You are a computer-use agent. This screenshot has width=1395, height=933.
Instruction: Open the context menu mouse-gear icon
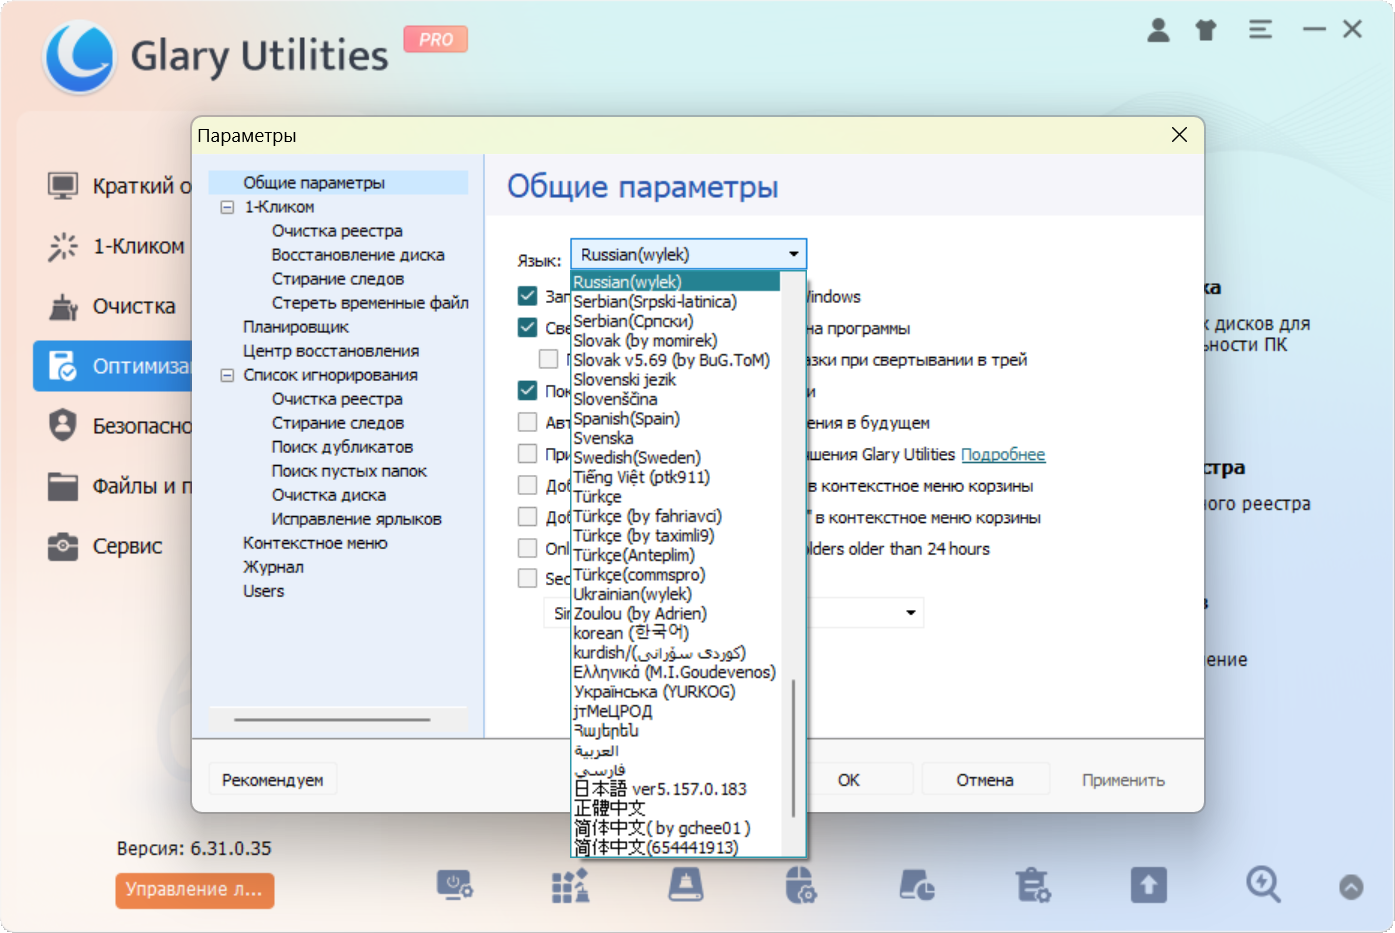[800, 885]
